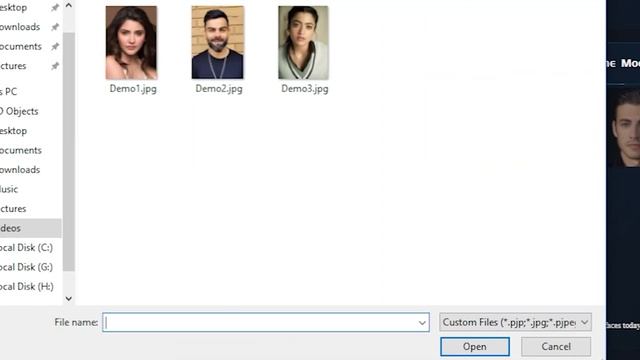Click the Demo1.jpg file name label
The image size is (640, 360).
click(133, 89)
